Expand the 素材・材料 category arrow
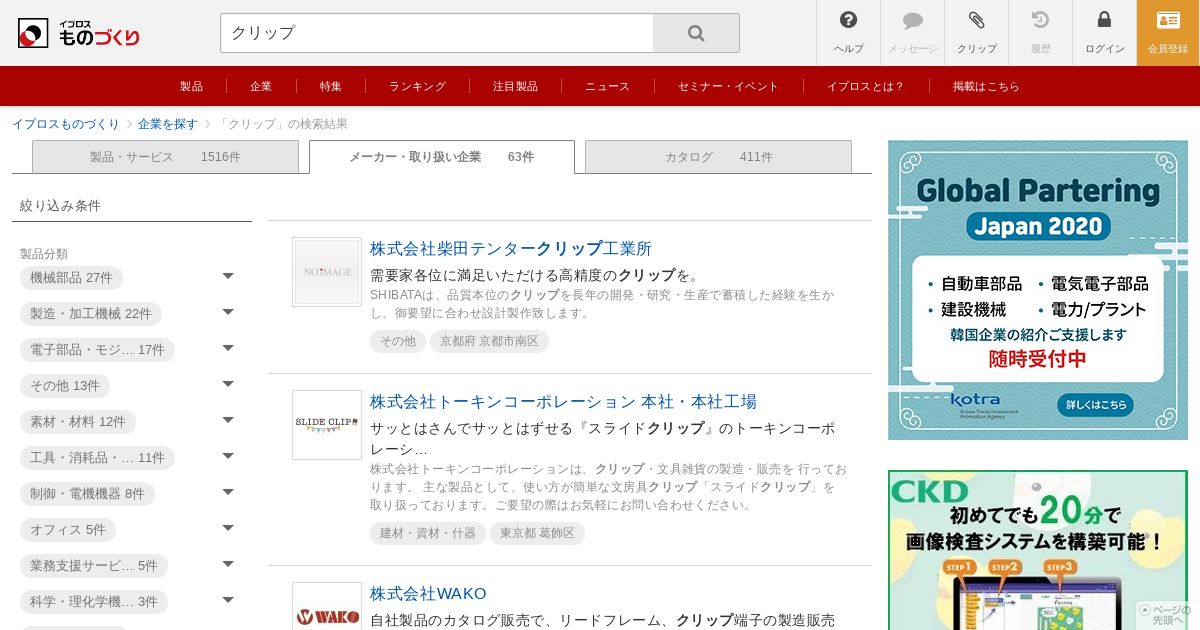 pyautogui.click(x=228, y=420)
